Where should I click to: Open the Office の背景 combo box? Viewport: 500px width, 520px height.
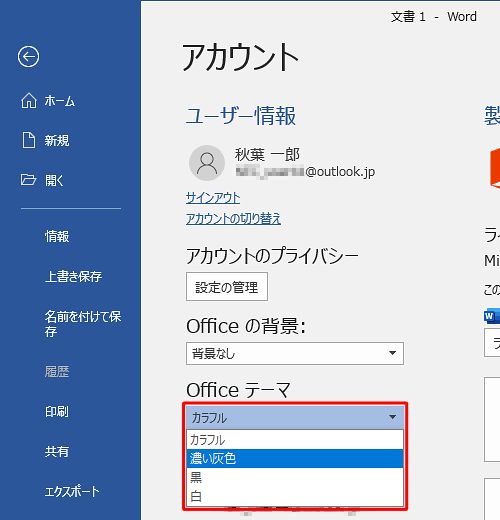click(x=295, y=353)
